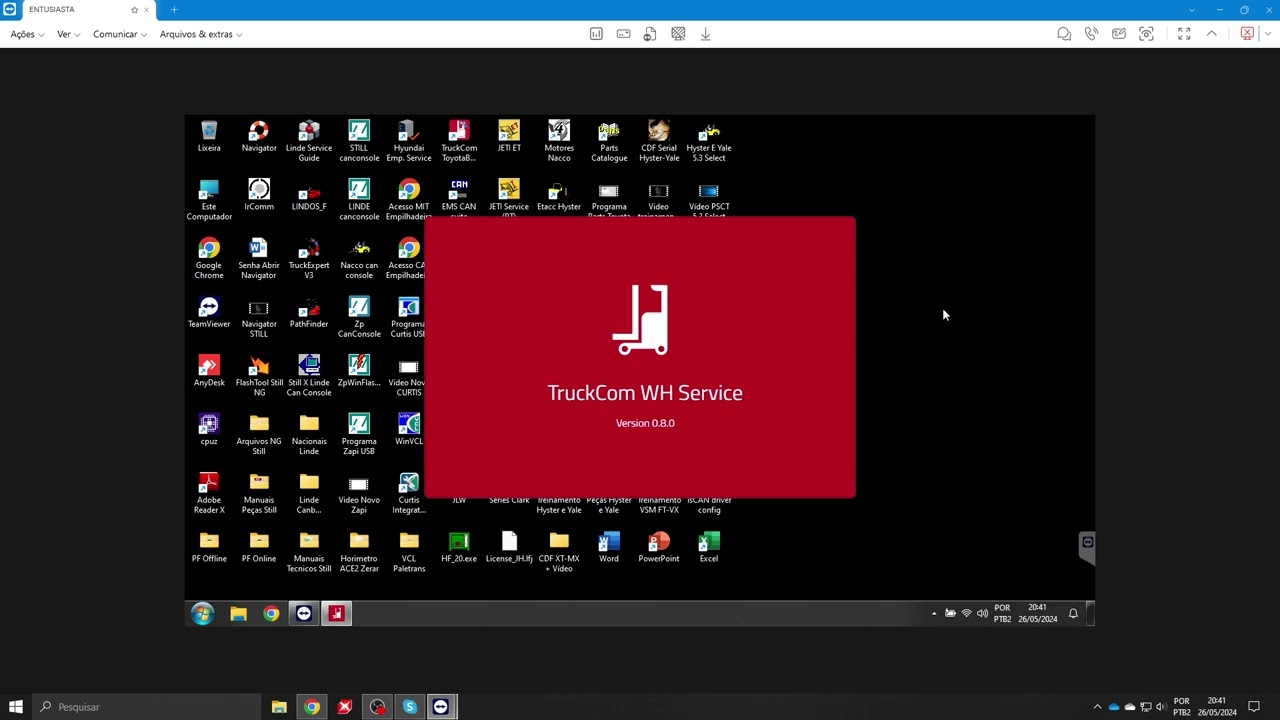Image resolution: width=1280 pixels, height=720 pixels.
Task: Open remote clock showing 20:41
Action: click(1037, 613)
